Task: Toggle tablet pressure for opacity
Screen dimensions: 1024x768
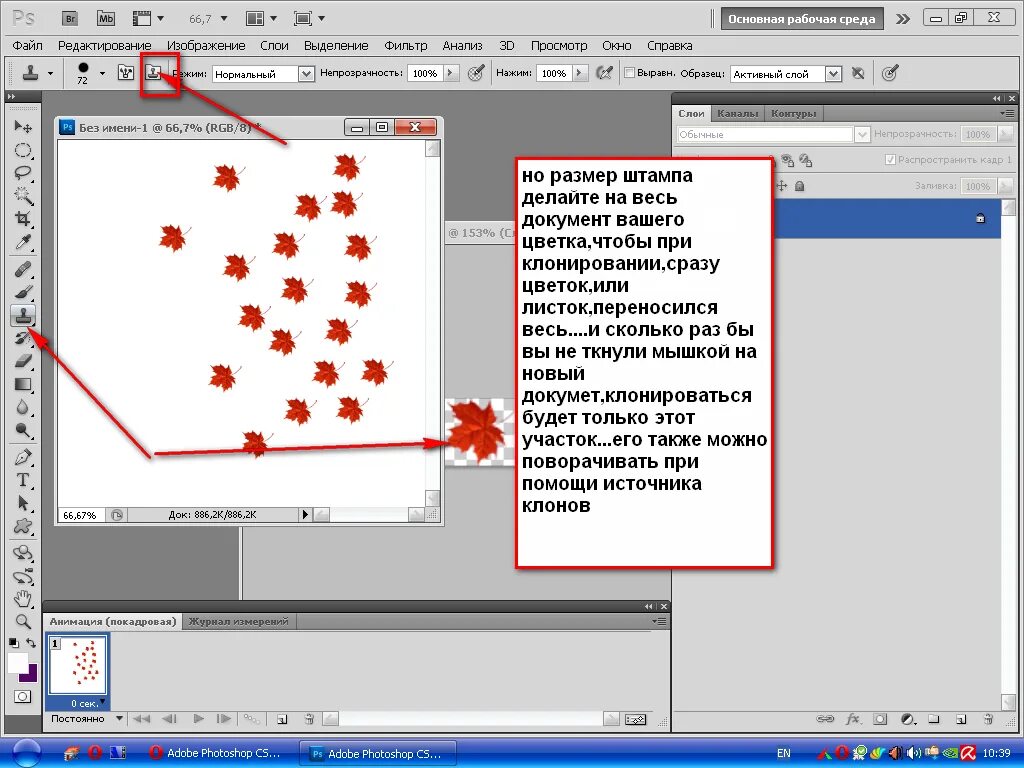Action: pos(476,73)
